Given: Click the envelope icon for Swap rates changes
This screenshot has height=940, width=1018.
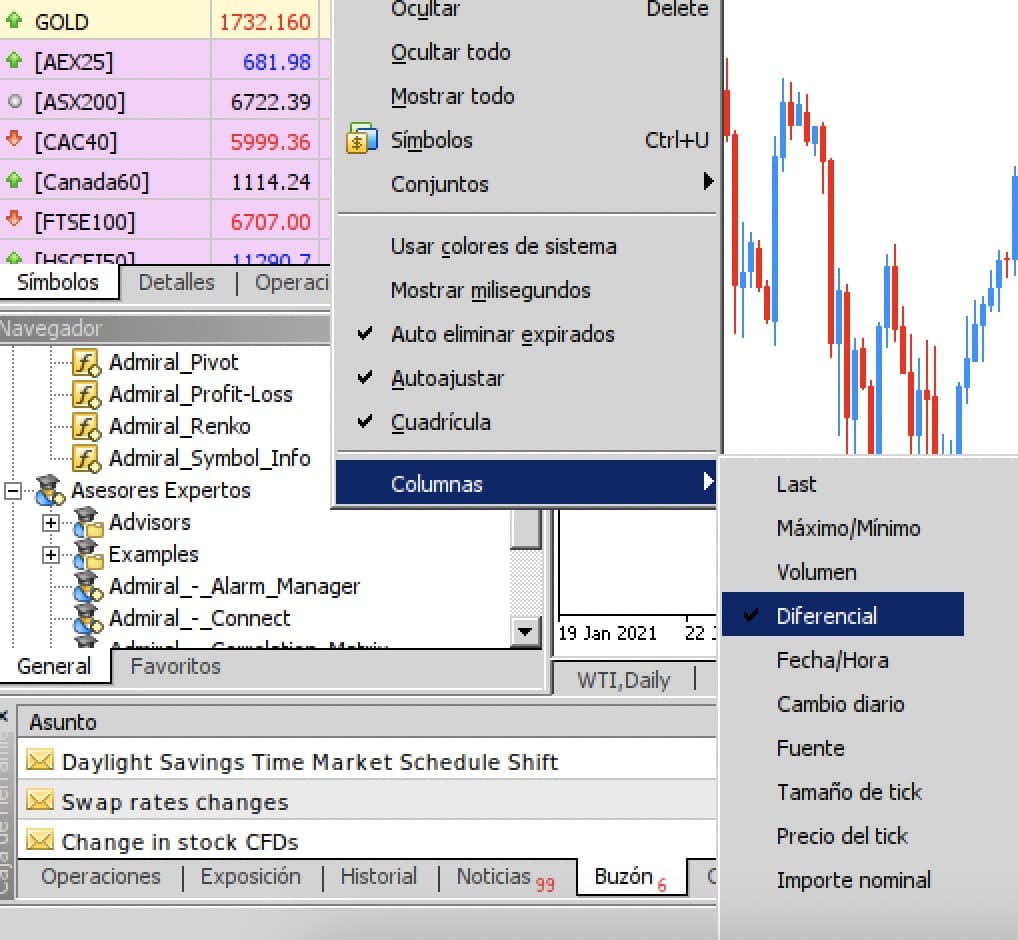Looking at the screenshot, I should point(40,800).
